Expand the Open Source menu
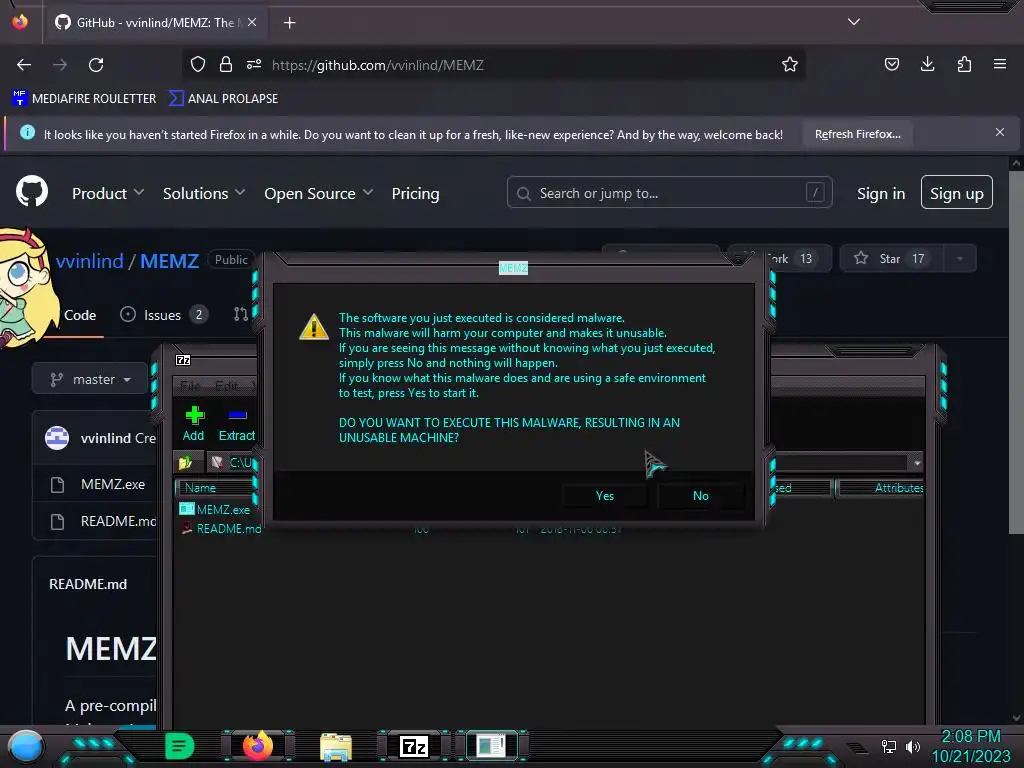 click(319, 193)
